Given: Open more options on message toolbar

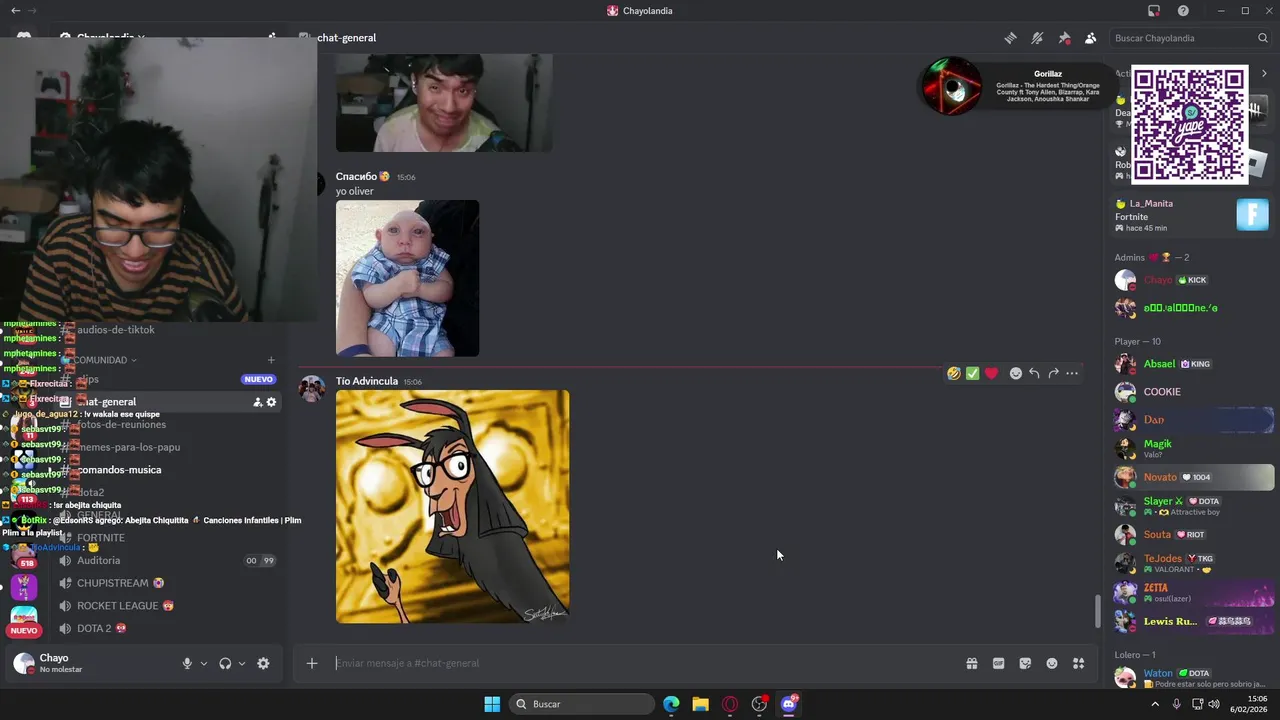Looking at the screenshot, I should coord(1072,373).
